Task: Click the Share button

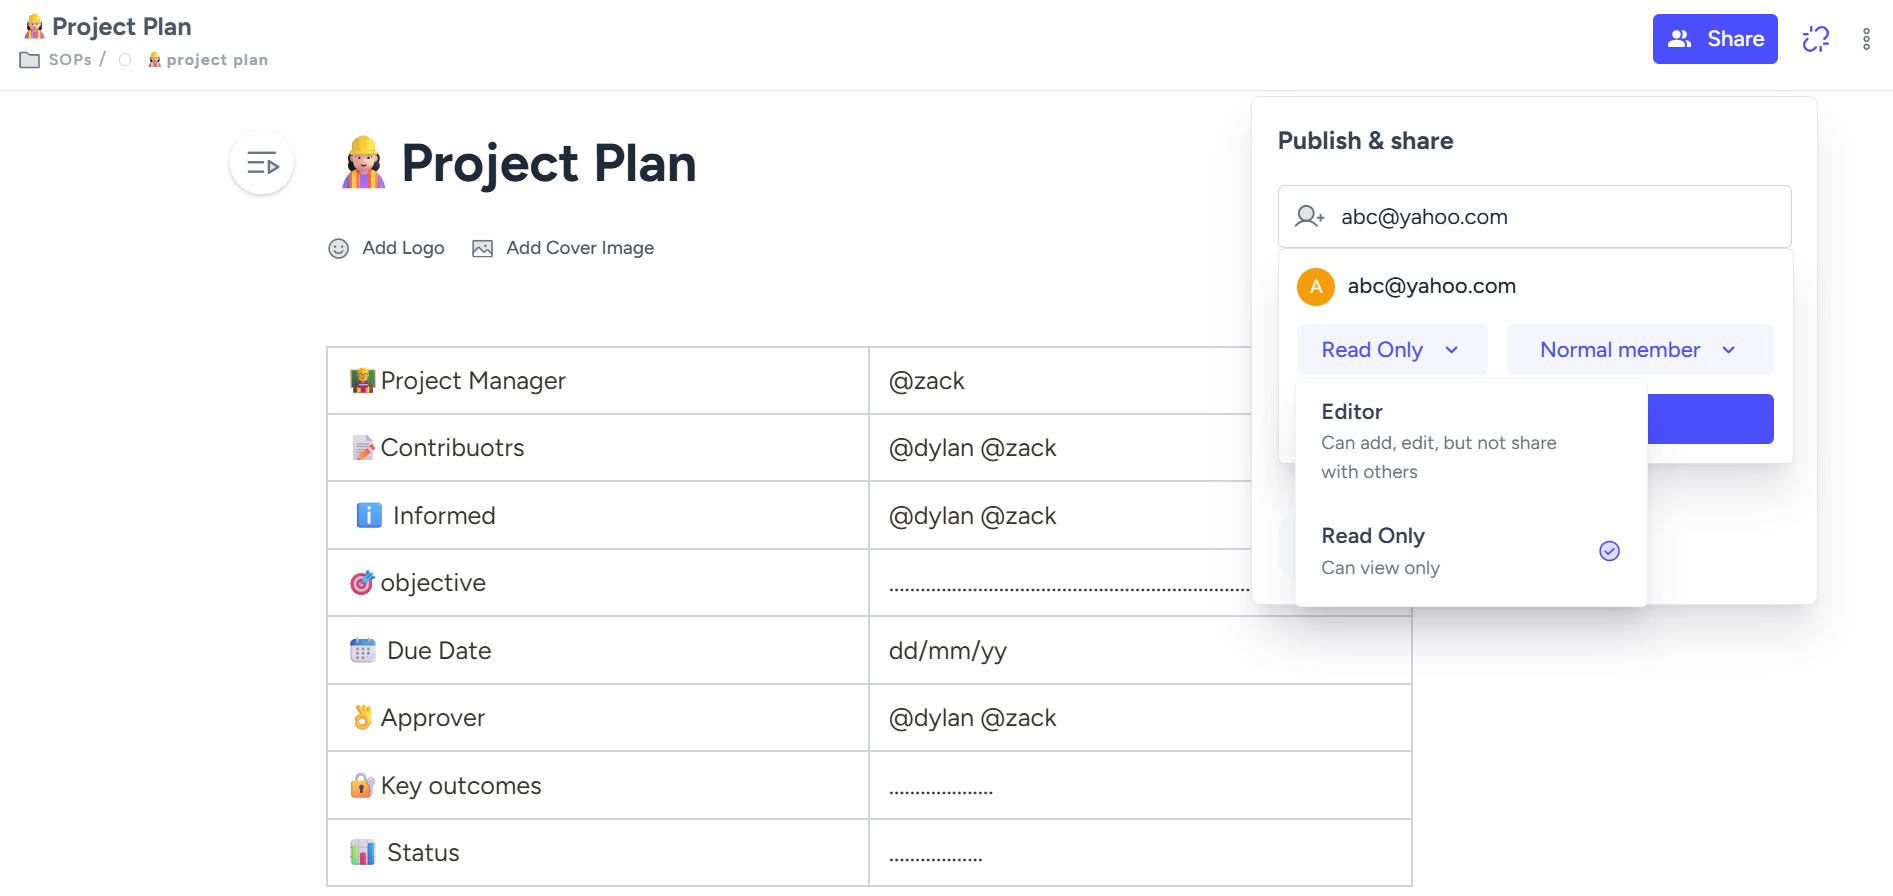Action: click(x=1715, y=39)
